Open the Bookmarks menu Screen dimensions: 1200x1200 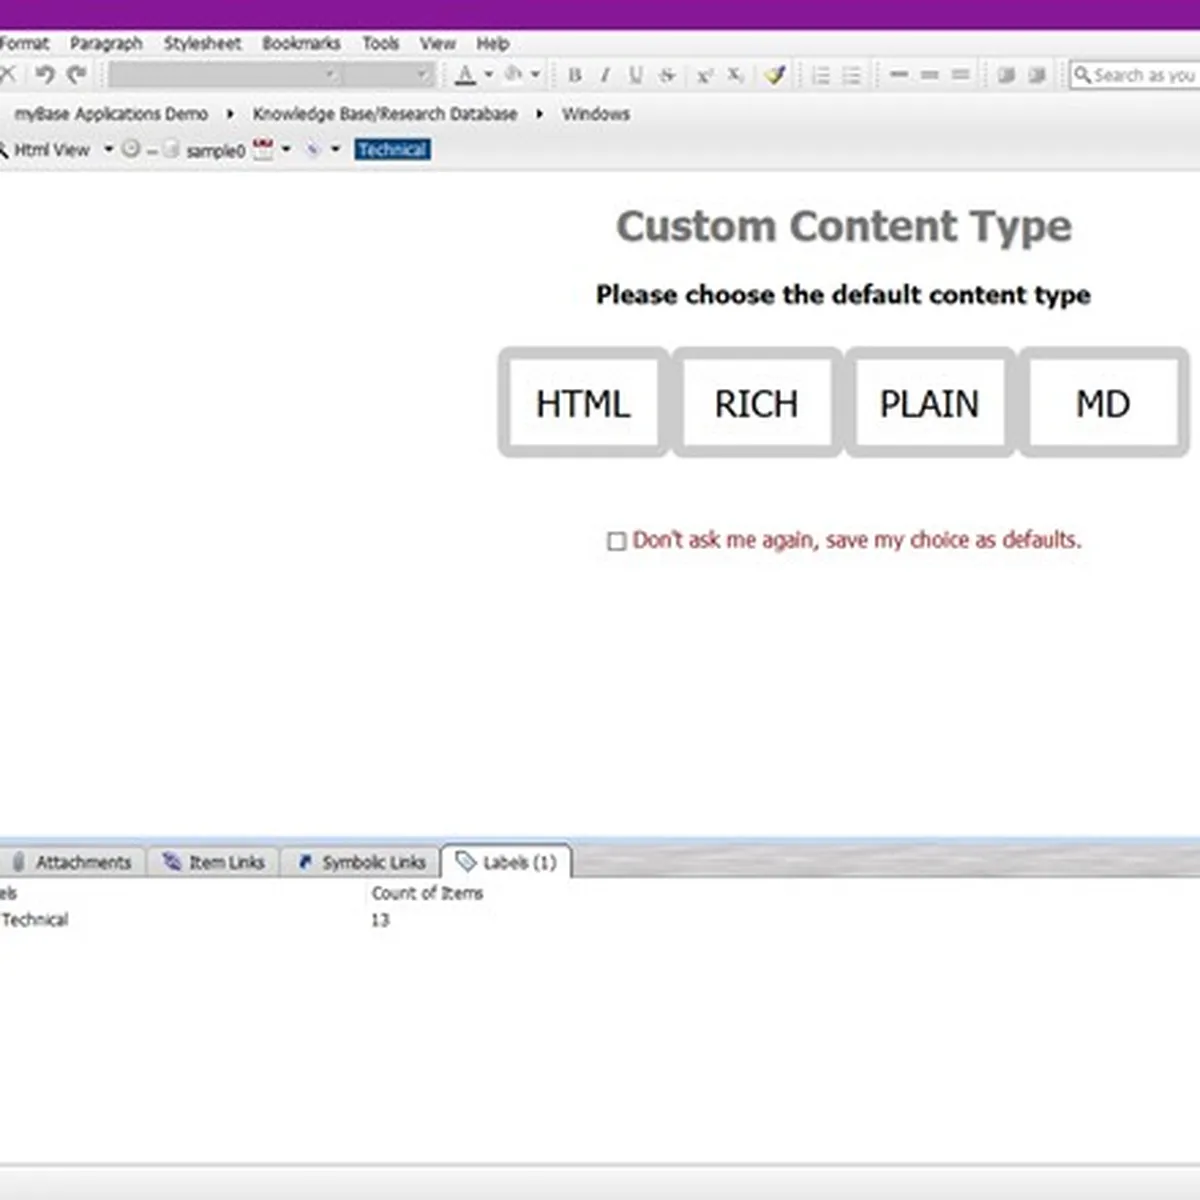(301, 43)
